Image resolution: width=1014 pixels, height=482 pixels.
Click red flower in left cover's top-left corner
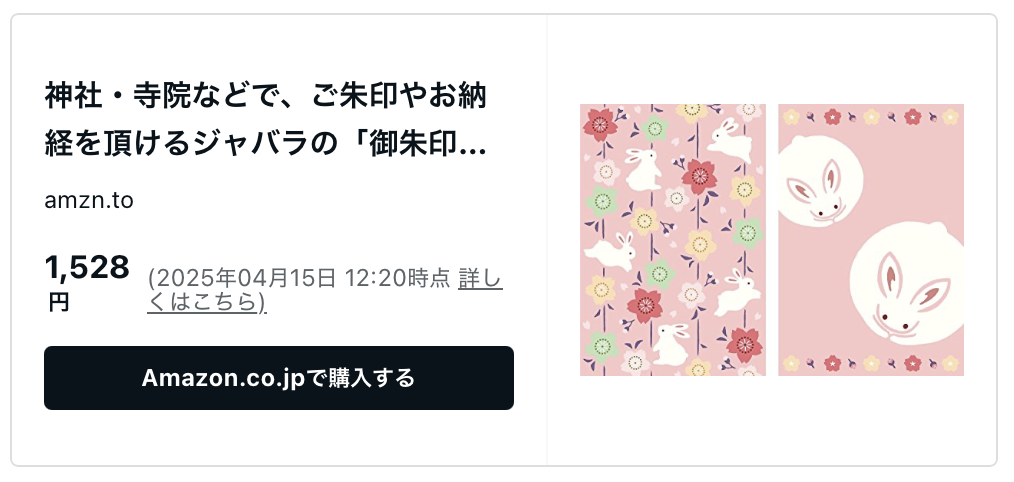tap(599, 124)
